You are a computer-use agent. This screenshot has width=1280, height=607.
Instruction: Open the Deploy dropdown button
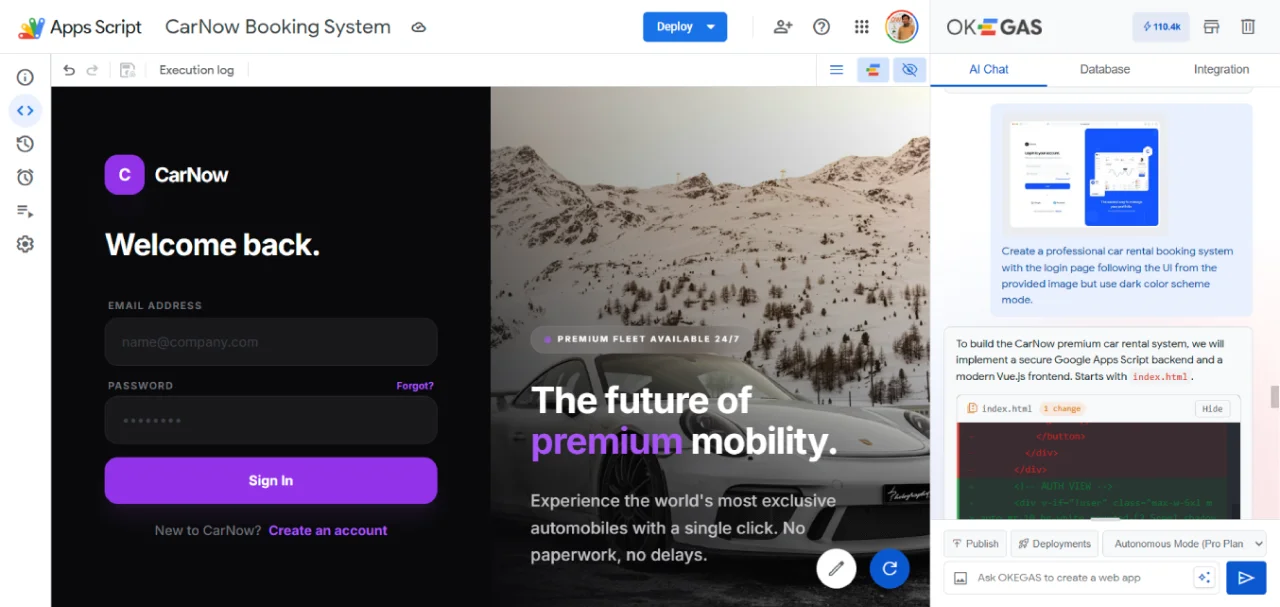(685, 27)
